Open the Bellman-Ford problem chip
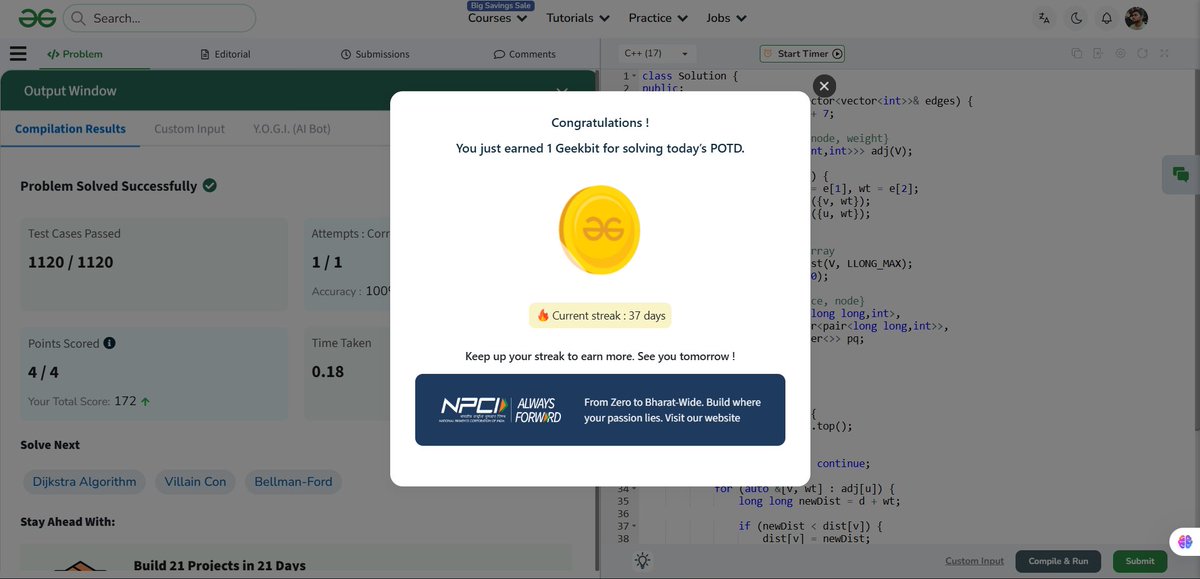Viewport: 1200px width, 579px height. (293, 482)
